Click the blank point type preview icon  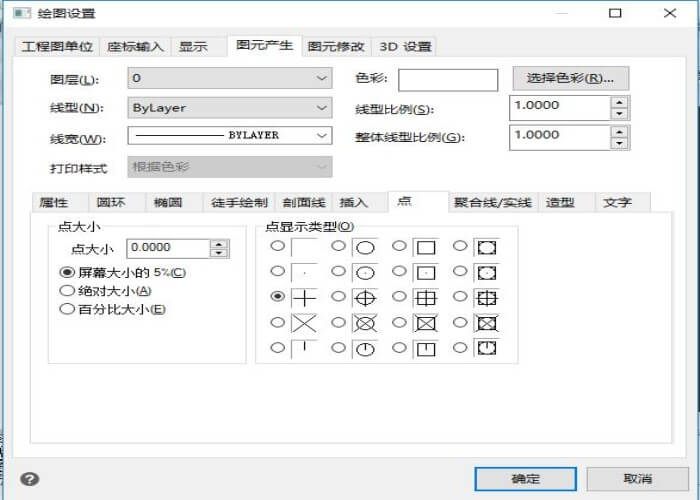point(304,247)
